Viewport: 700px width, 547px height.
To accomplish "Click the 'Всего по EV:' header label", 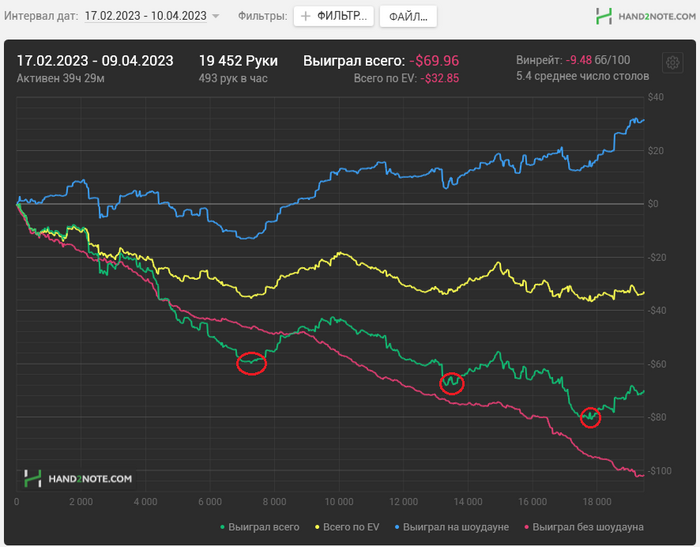I will tap(385, 78).
